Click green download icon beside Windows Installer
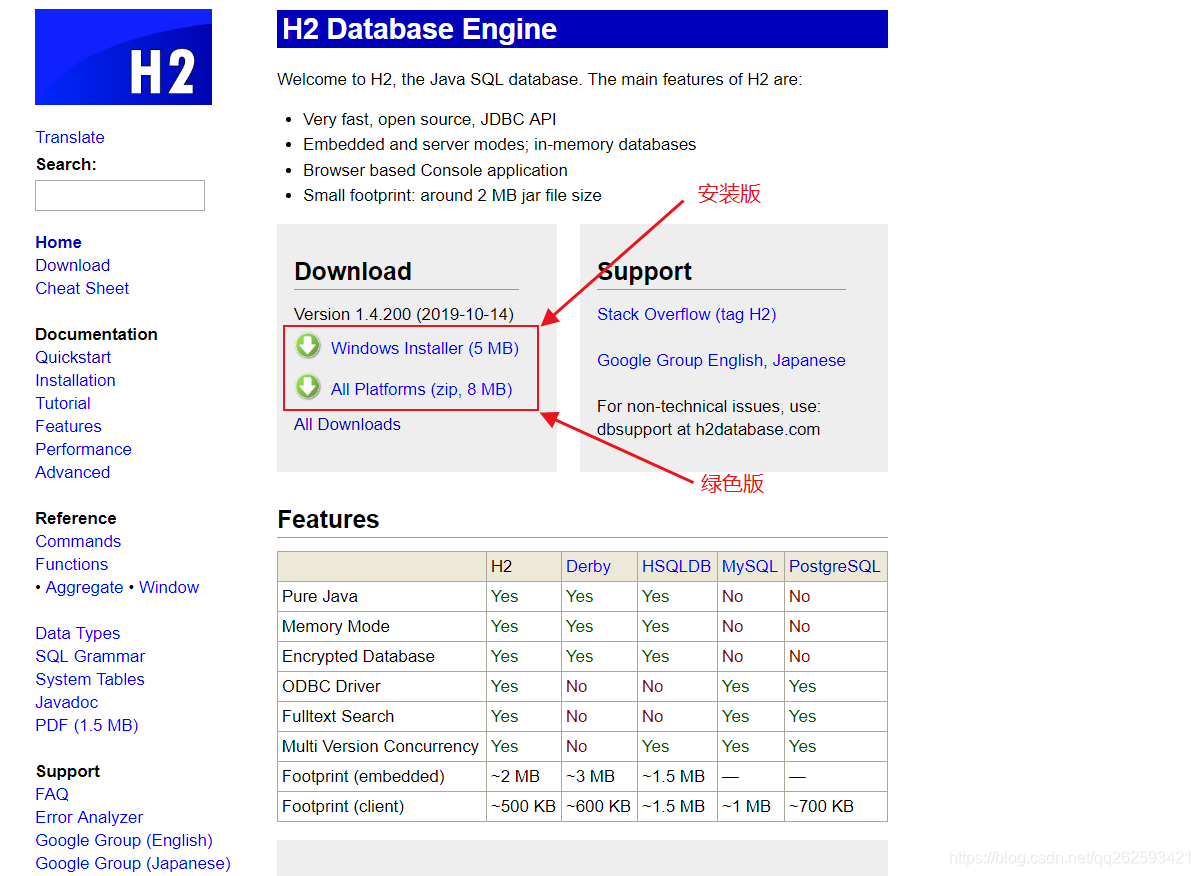Image resolution: width=1200 pixels, height=876 pixels. point(308,346)
